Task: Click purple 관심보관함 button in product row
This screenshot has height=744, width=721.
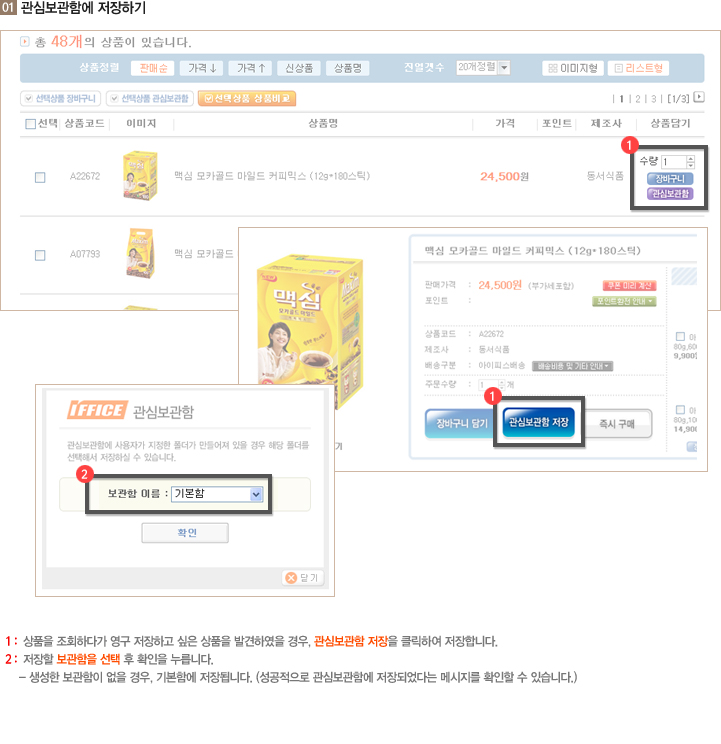Action: pos(670,194)
